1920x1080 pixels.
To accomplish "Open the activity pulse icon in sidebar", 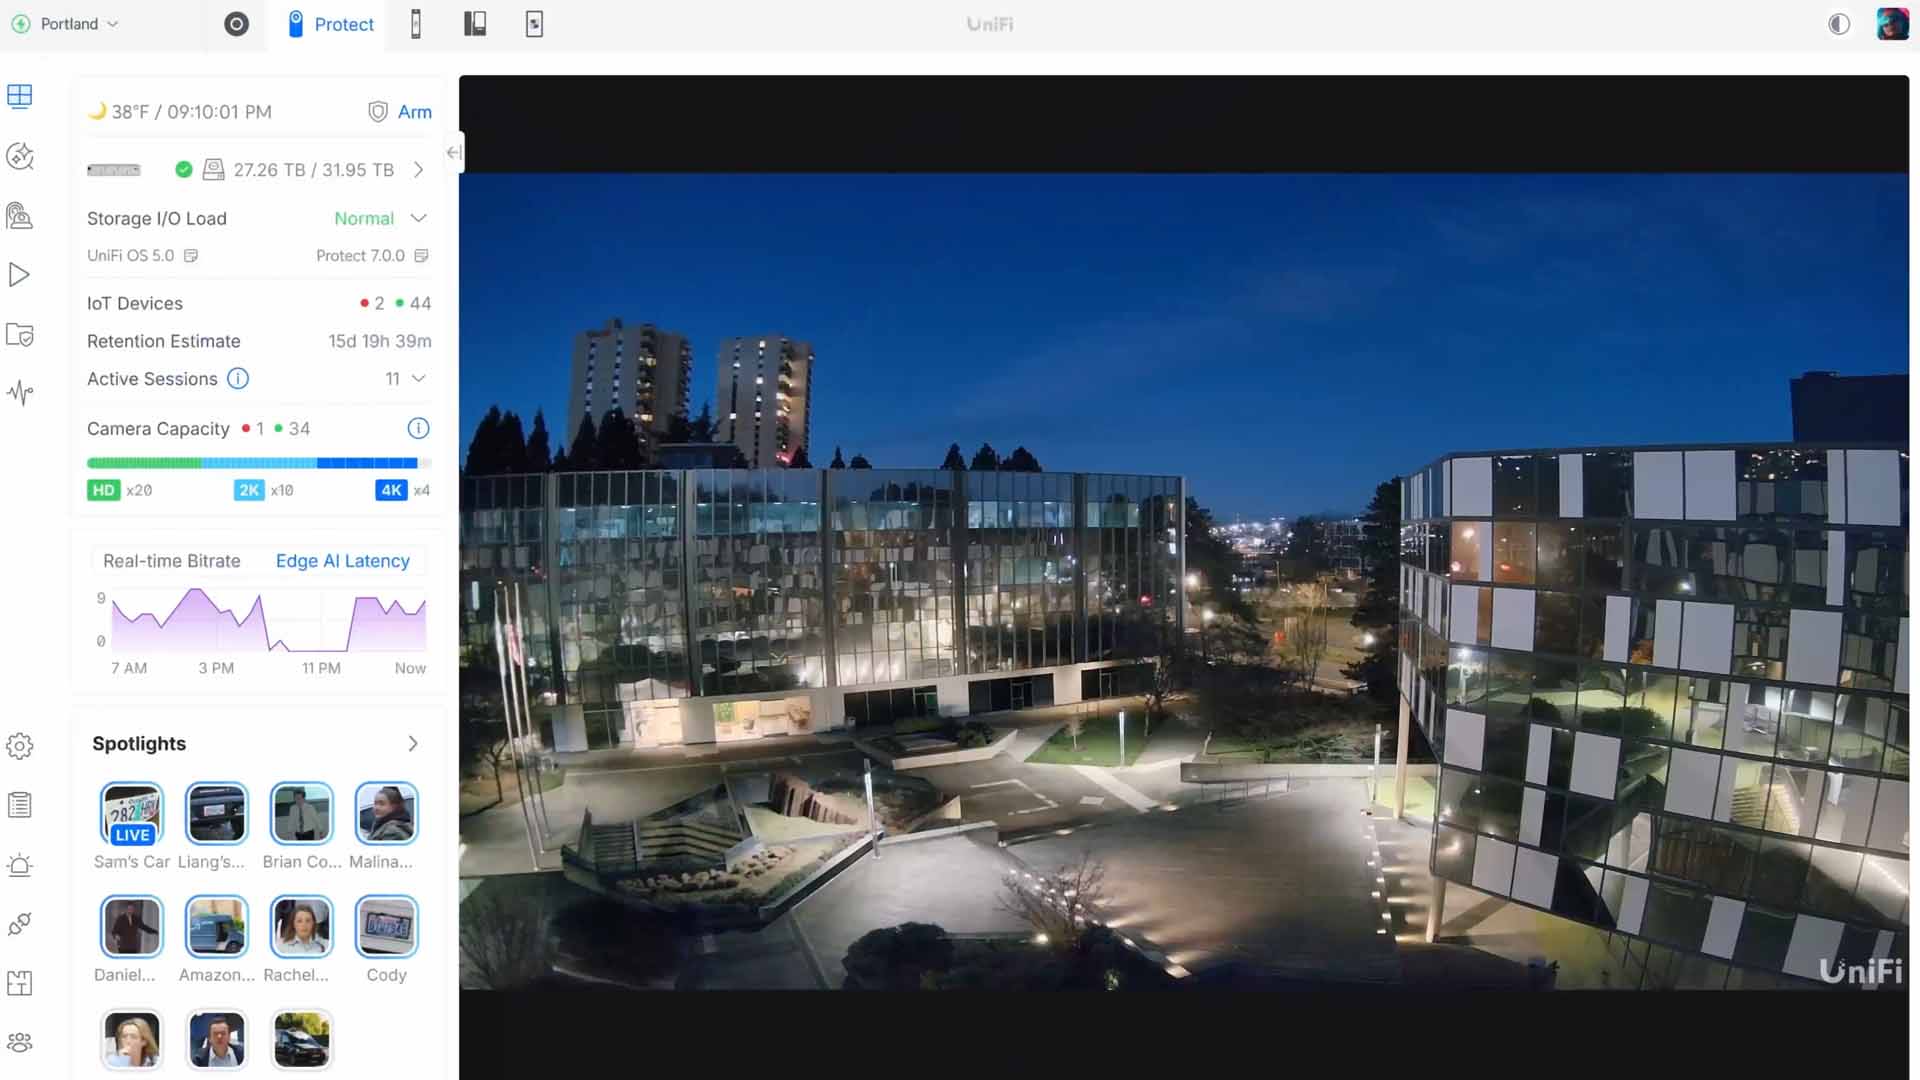I will tap(20, 393).
